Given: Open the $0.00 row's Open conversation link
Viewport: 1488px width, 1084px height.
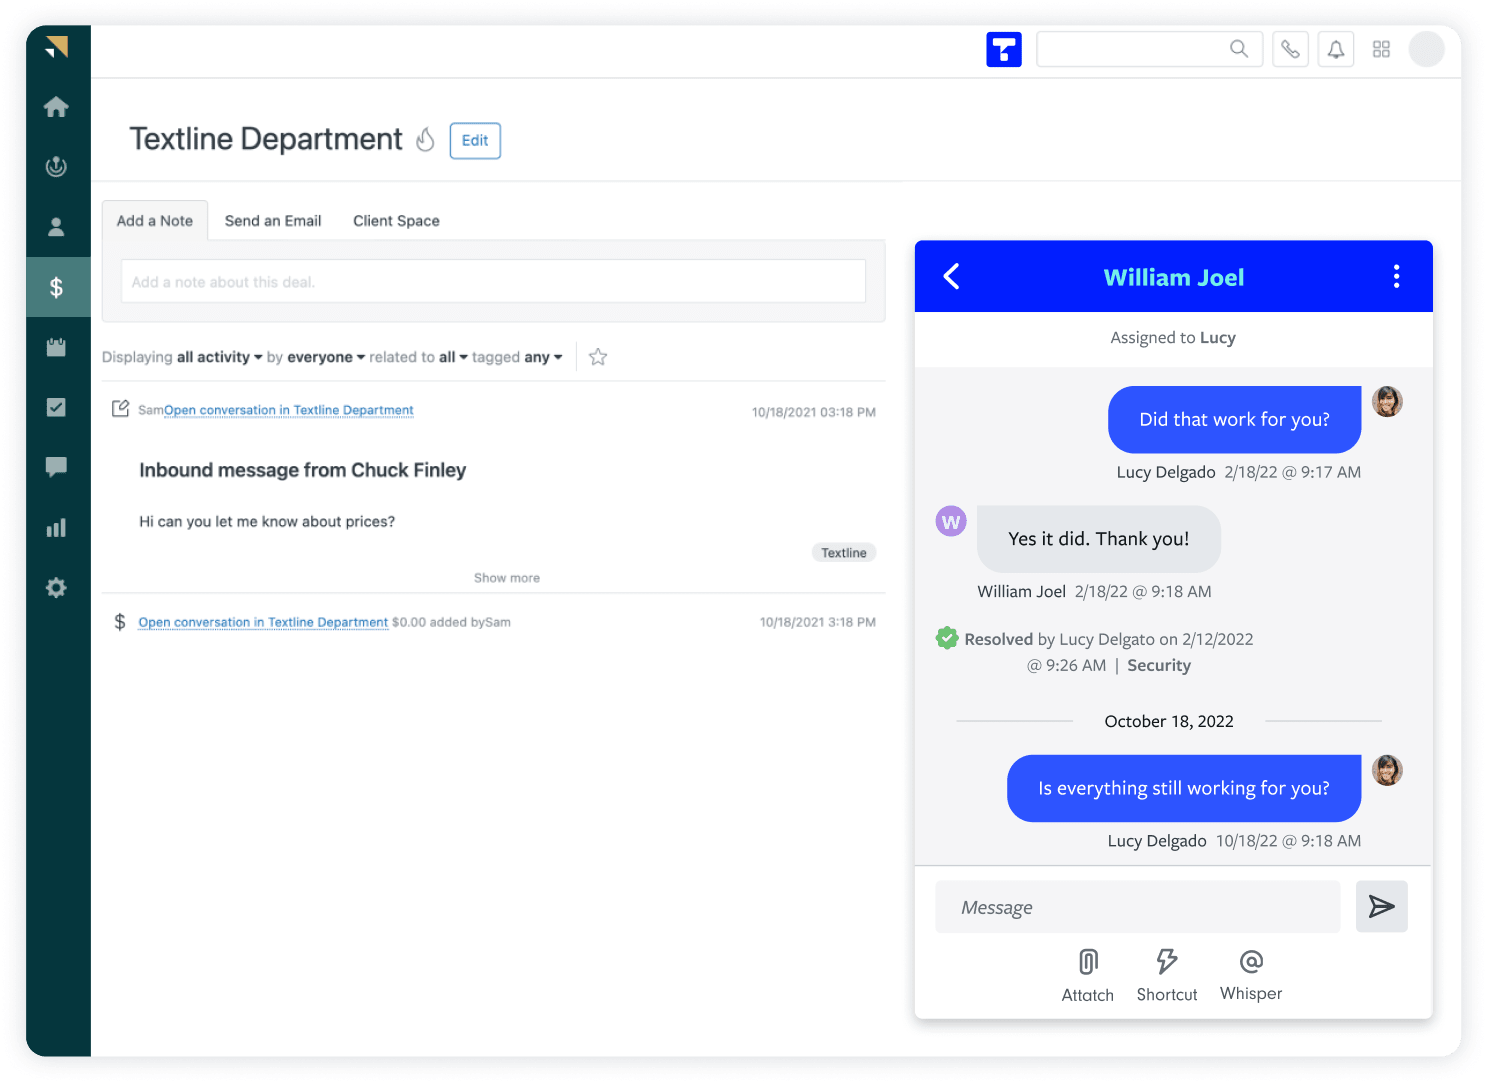Looking at the screenshot, I should tap(263, 622).
